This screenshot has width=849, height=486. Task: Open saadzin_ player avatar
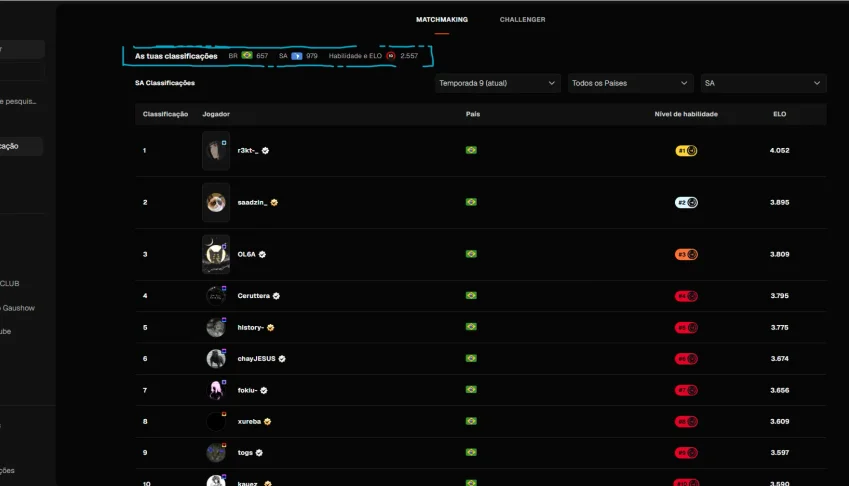point(216,202)
